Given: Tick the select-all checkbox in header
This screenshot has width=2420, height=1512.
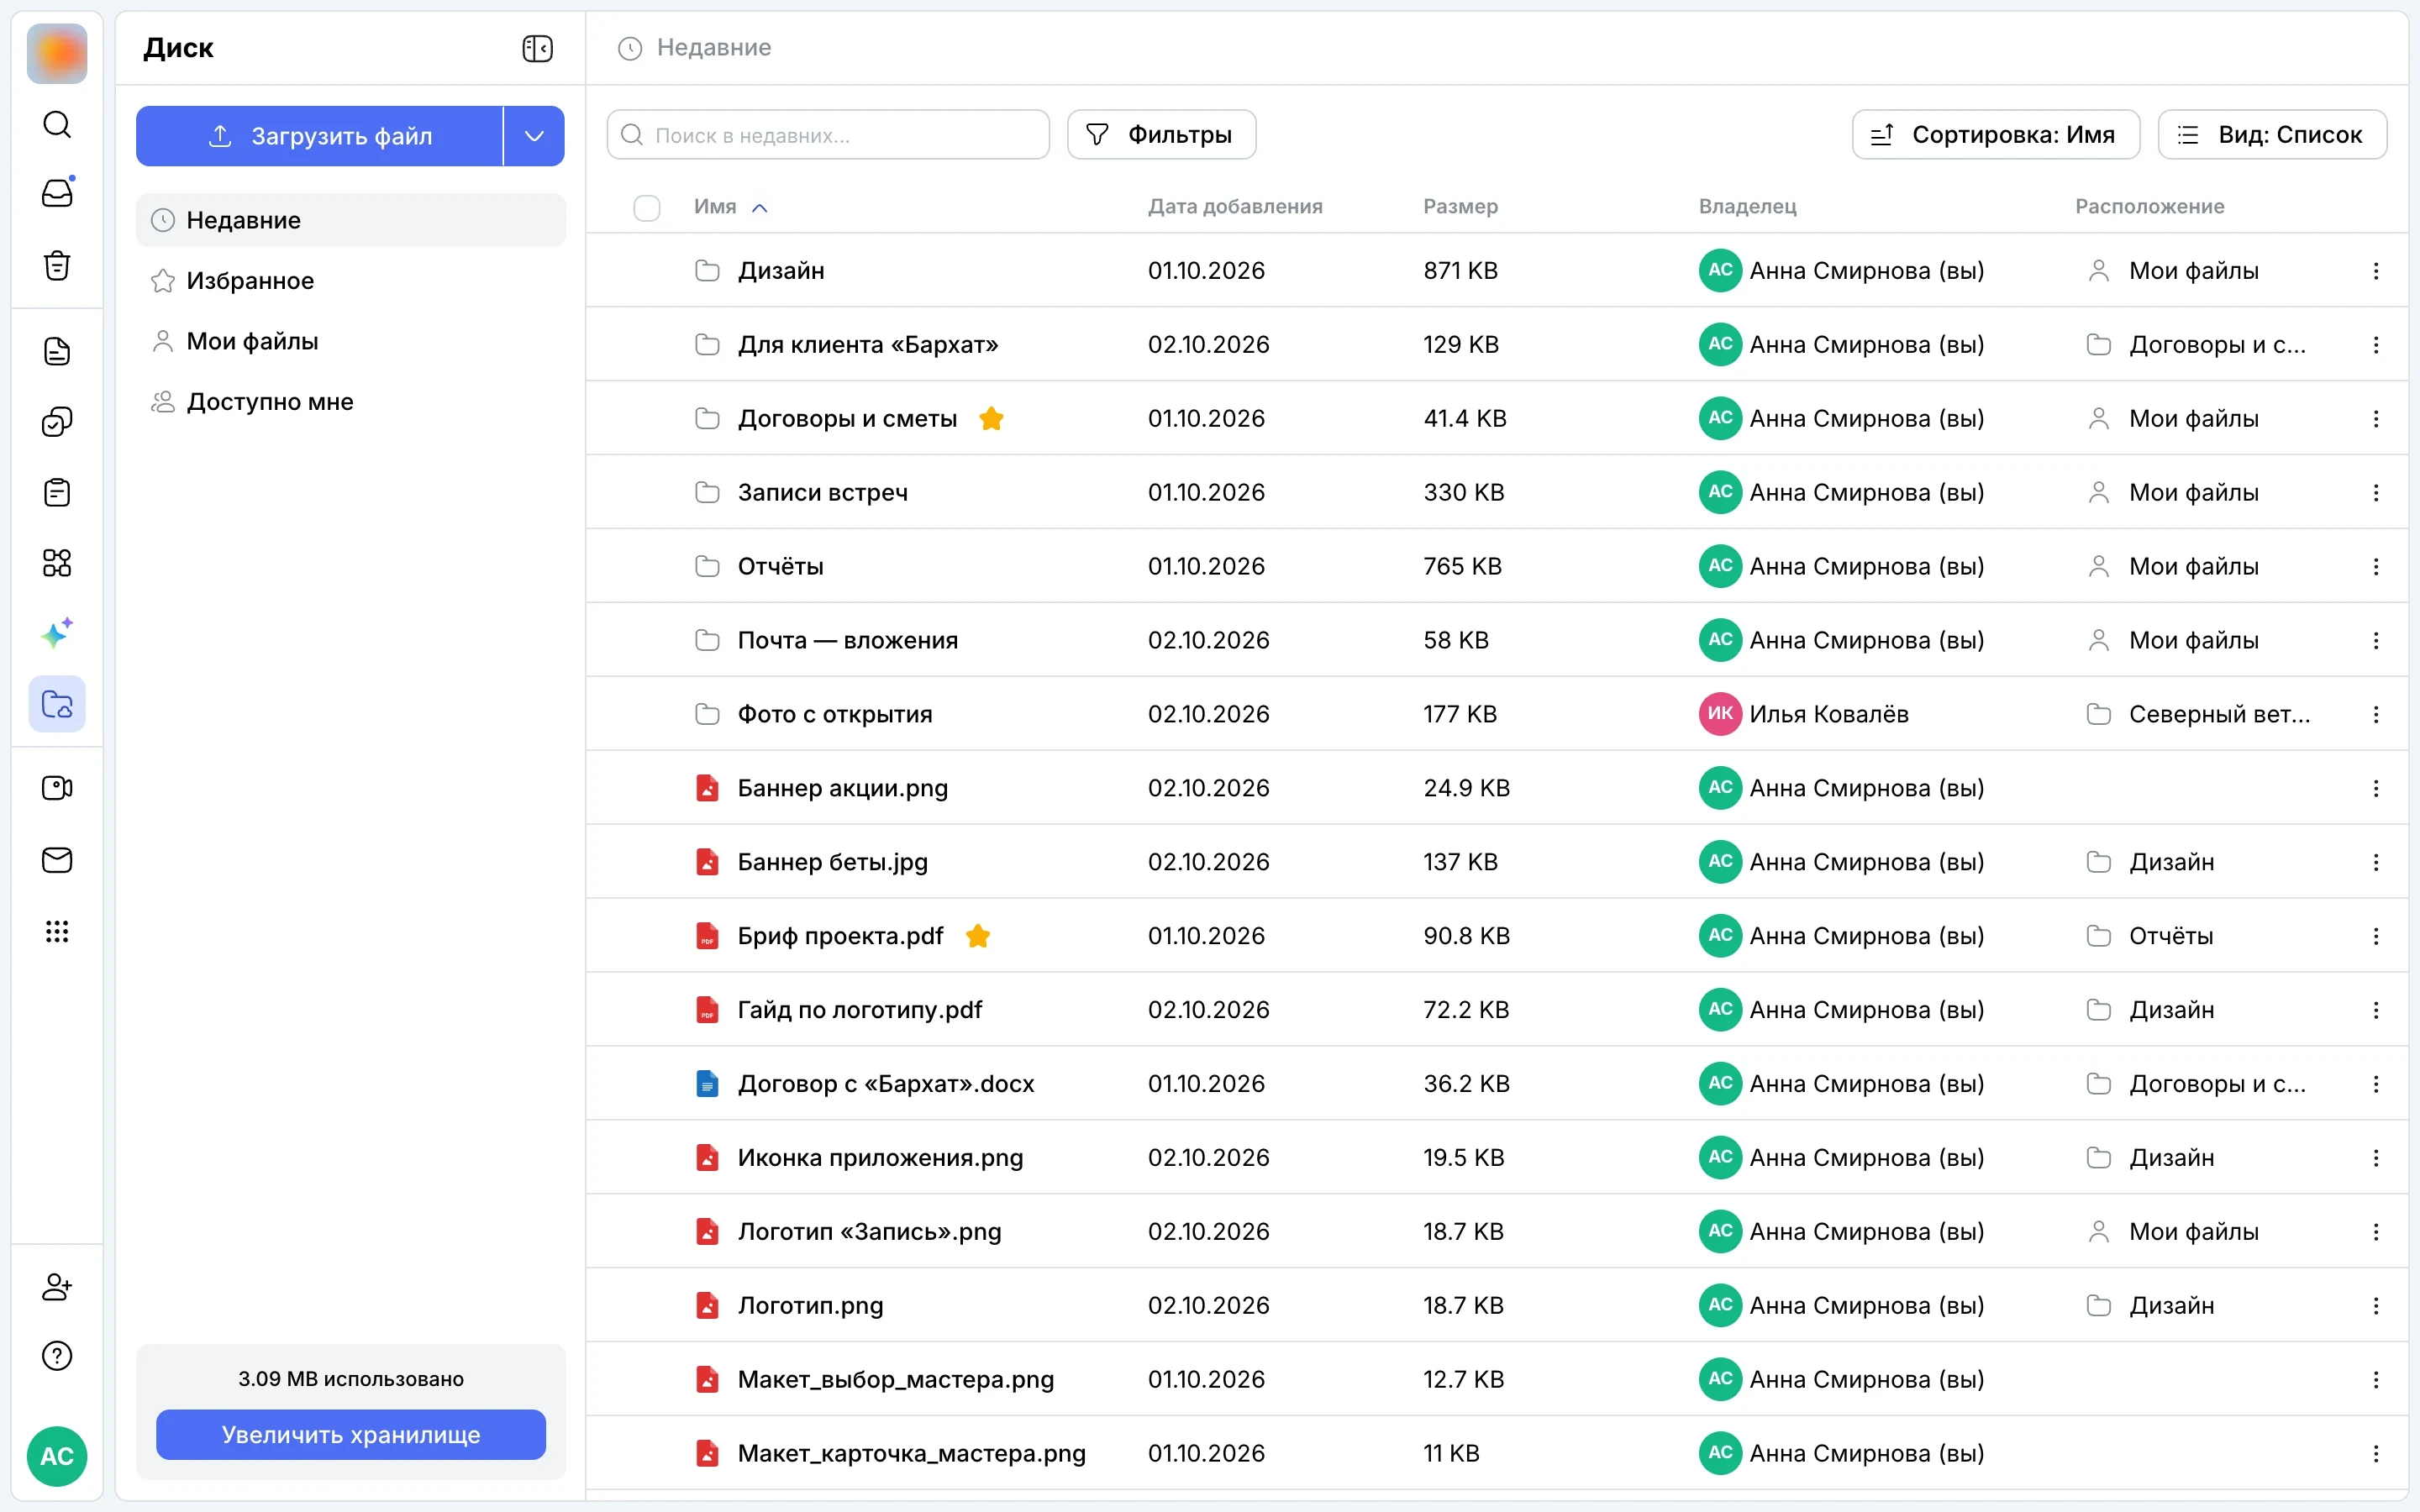Looking at the screenshot, I should tap(647, 207).
